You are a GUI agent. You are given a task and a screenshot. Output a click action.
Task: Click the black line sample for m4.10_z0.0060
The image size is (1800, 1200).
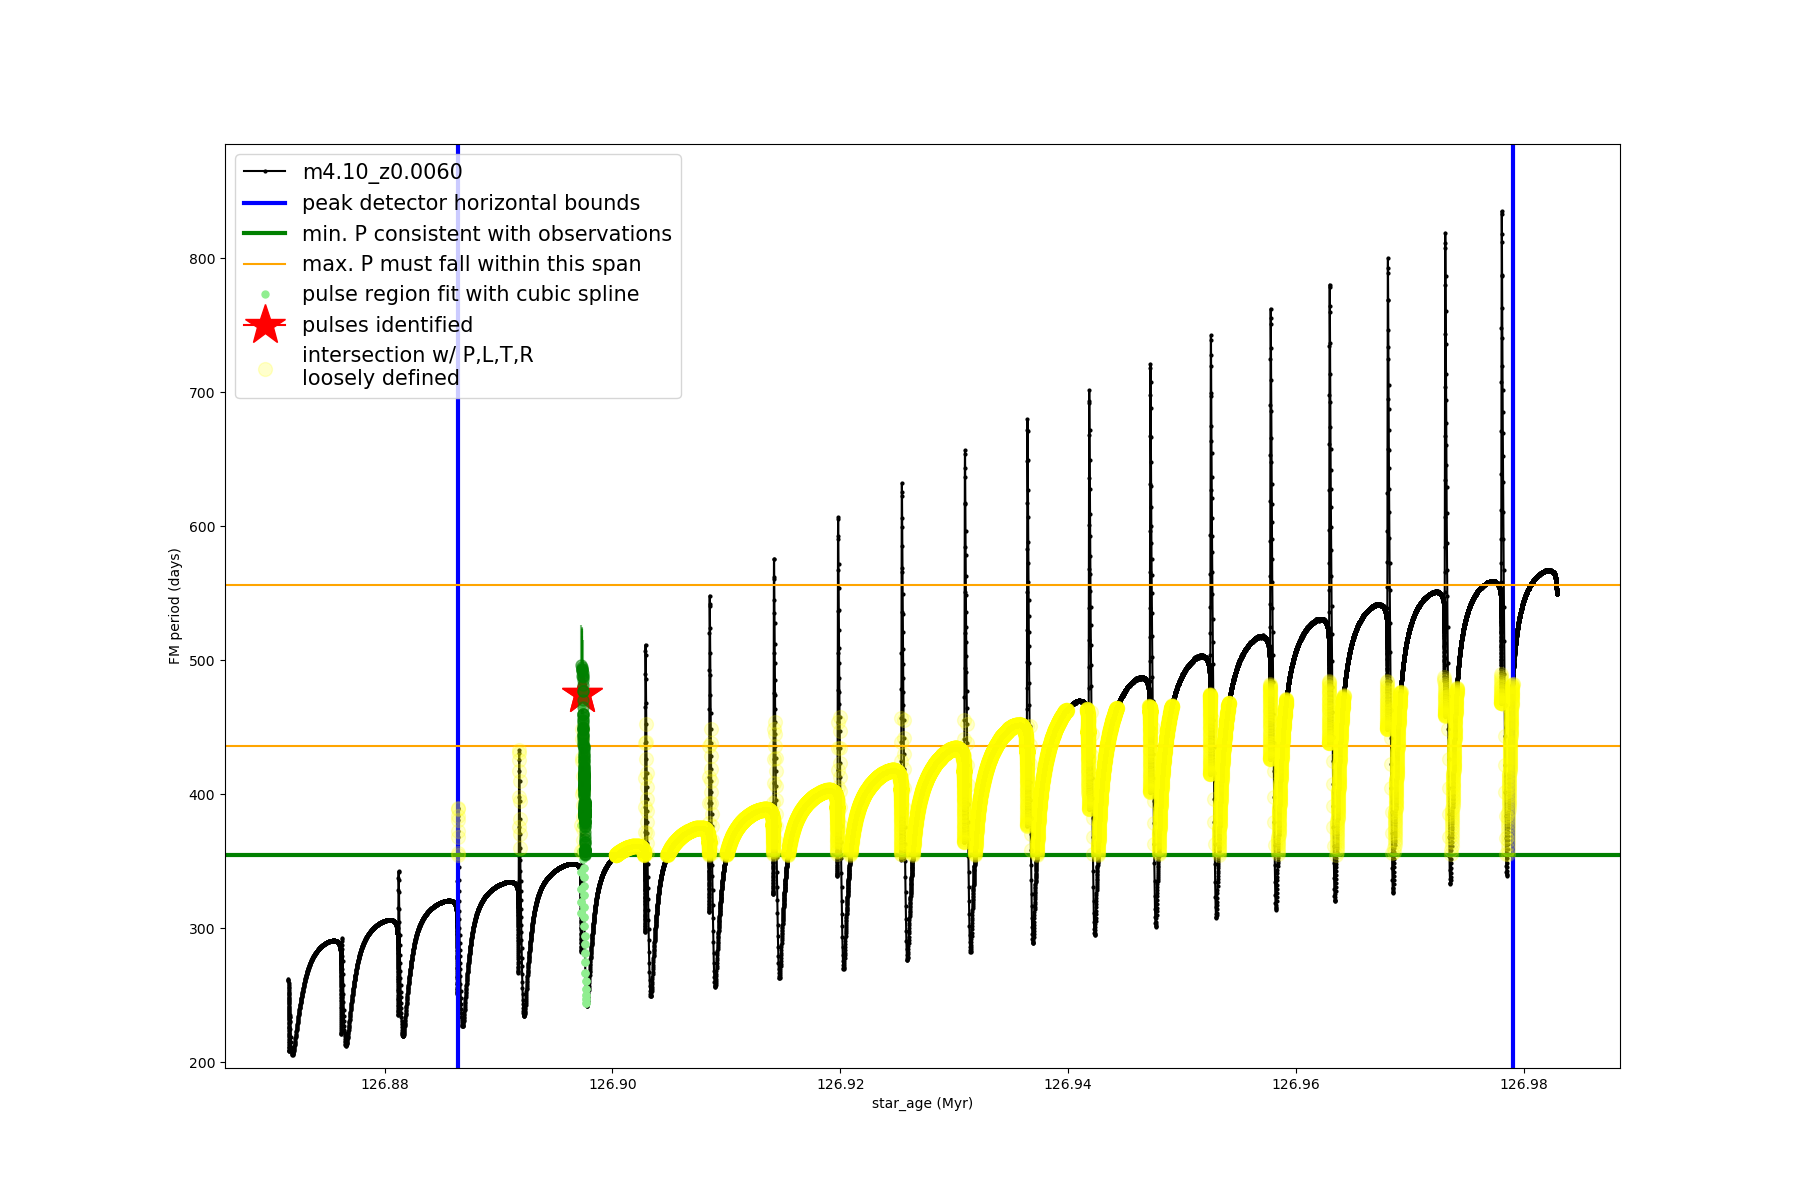(x=265, y=172)
